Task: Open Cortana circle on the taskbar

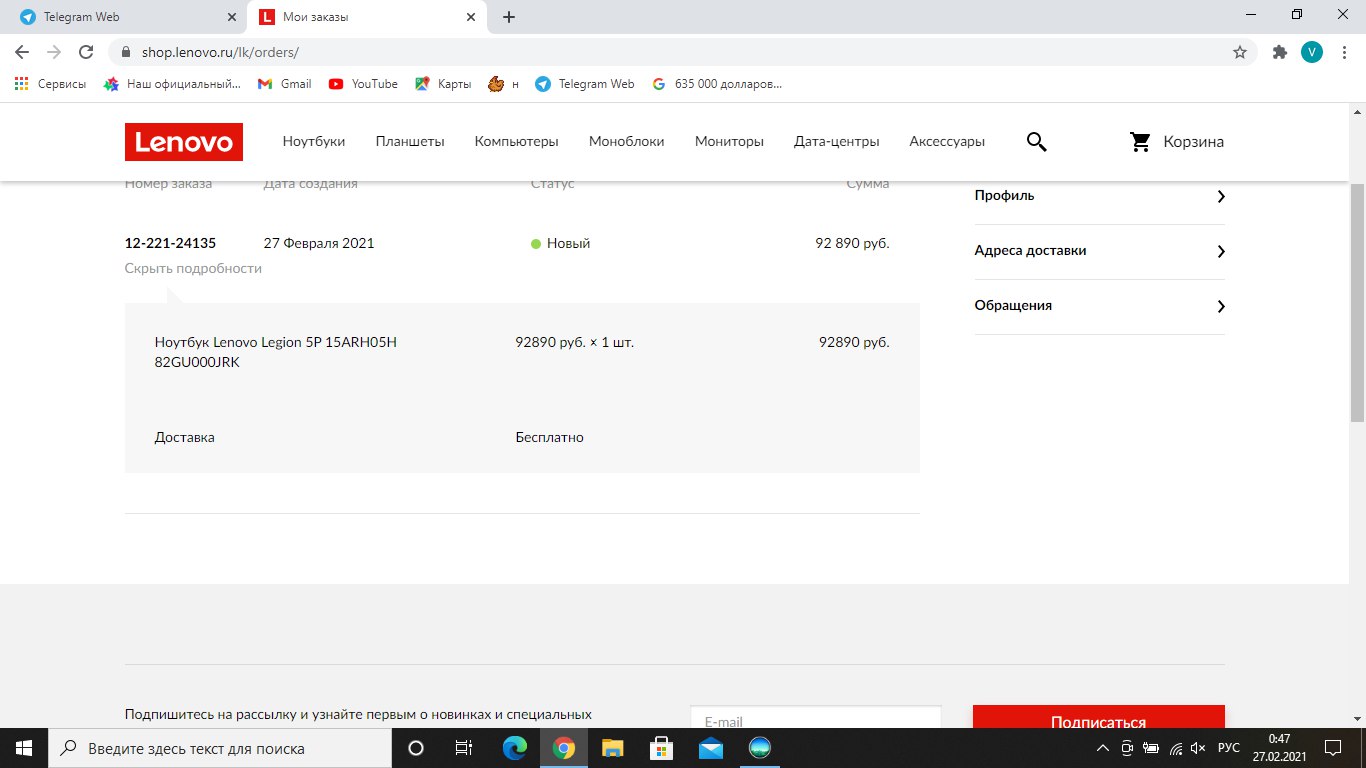Action: coord(416,748)
